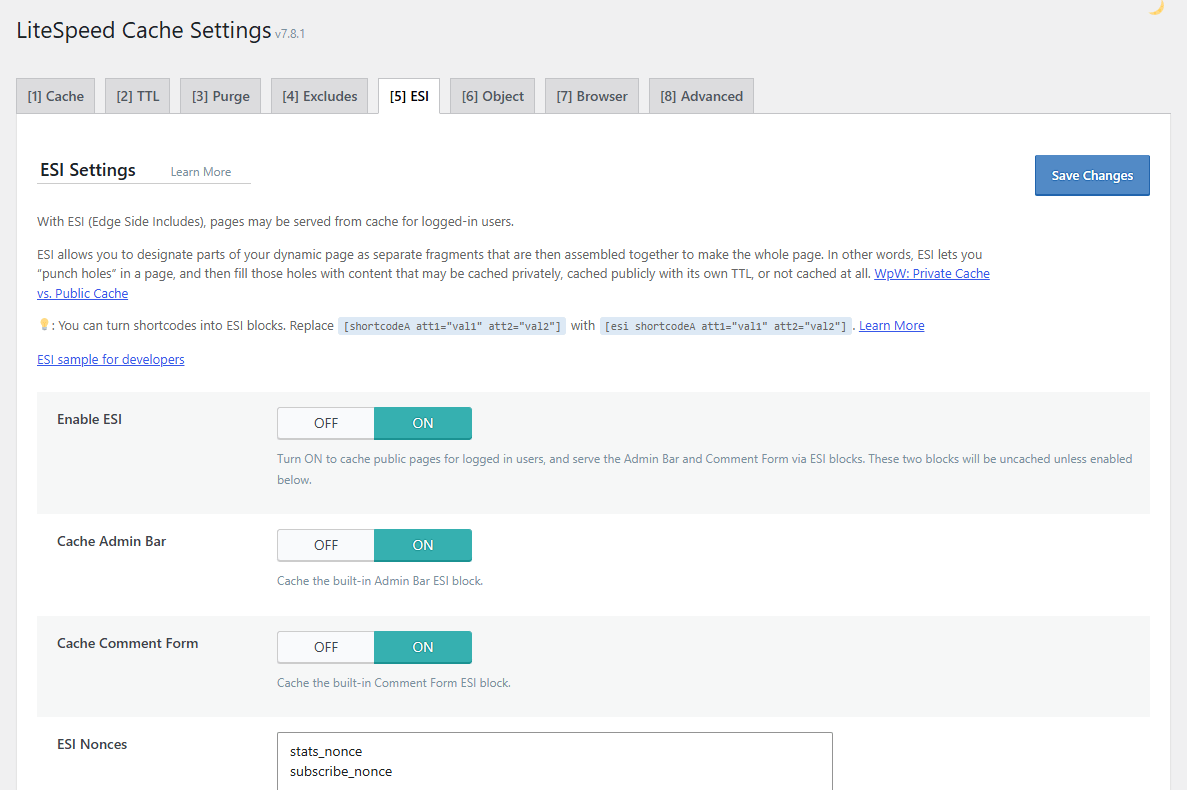Click the Save Changes button
Screen dimensions: 1187x790
1092,176
